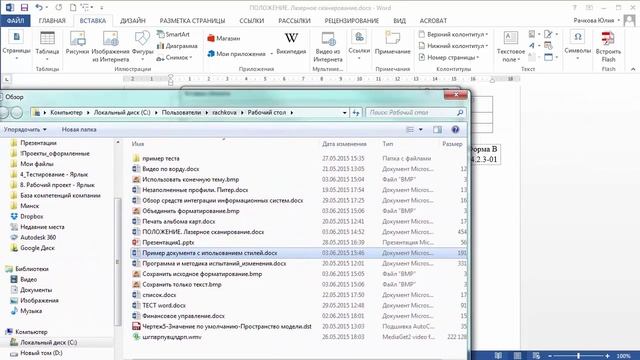This screenshot has width=640, height=360.
Task: Select the пример теста folder
Action: point(161,158)
